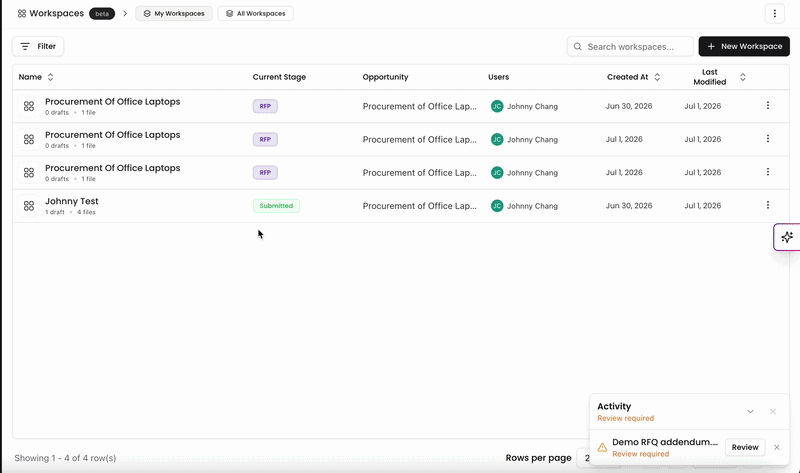Close the Activity panel
This screenshot has height=473, width=800.
[x=773, y=412]
